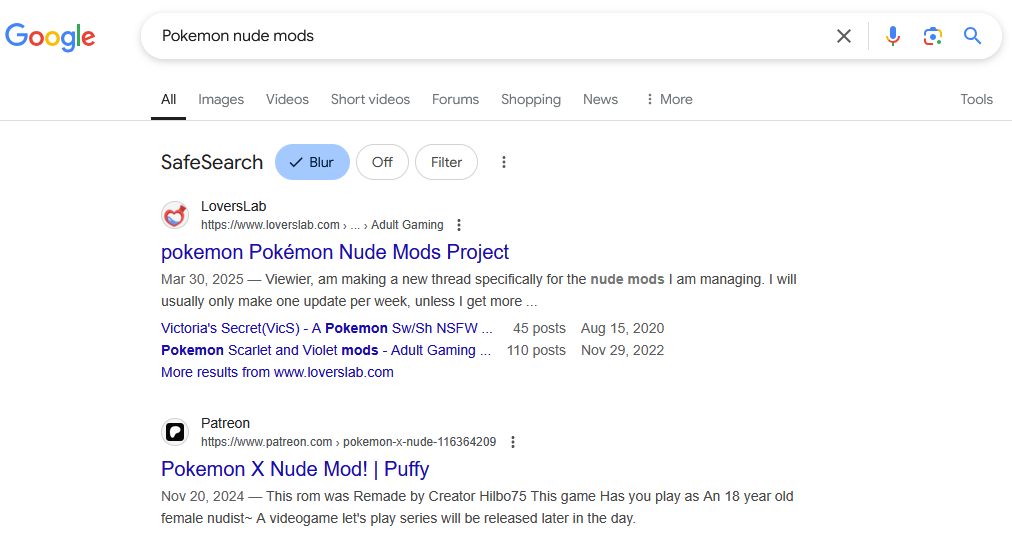Open Google Lens image search icon

(x=933, y=36)
